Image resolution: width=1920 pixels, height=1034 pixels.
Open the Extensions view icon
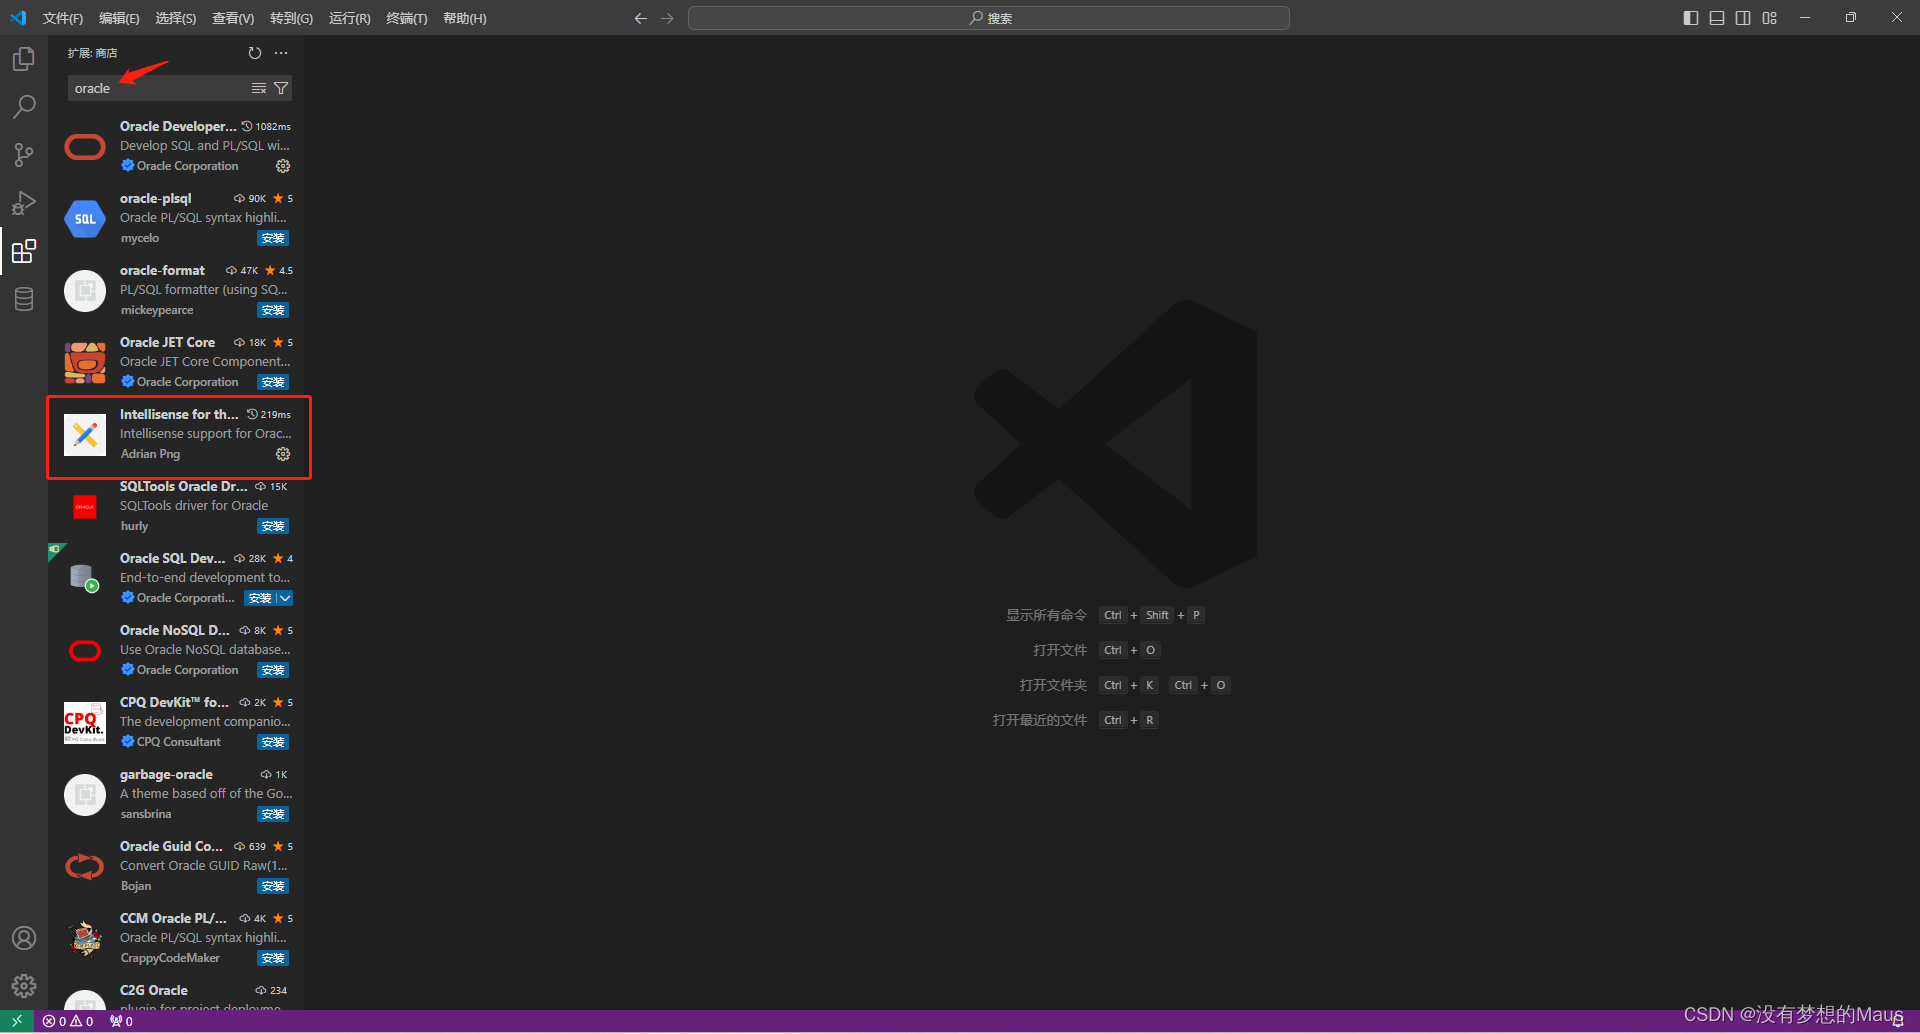click(x=24, y=251)
